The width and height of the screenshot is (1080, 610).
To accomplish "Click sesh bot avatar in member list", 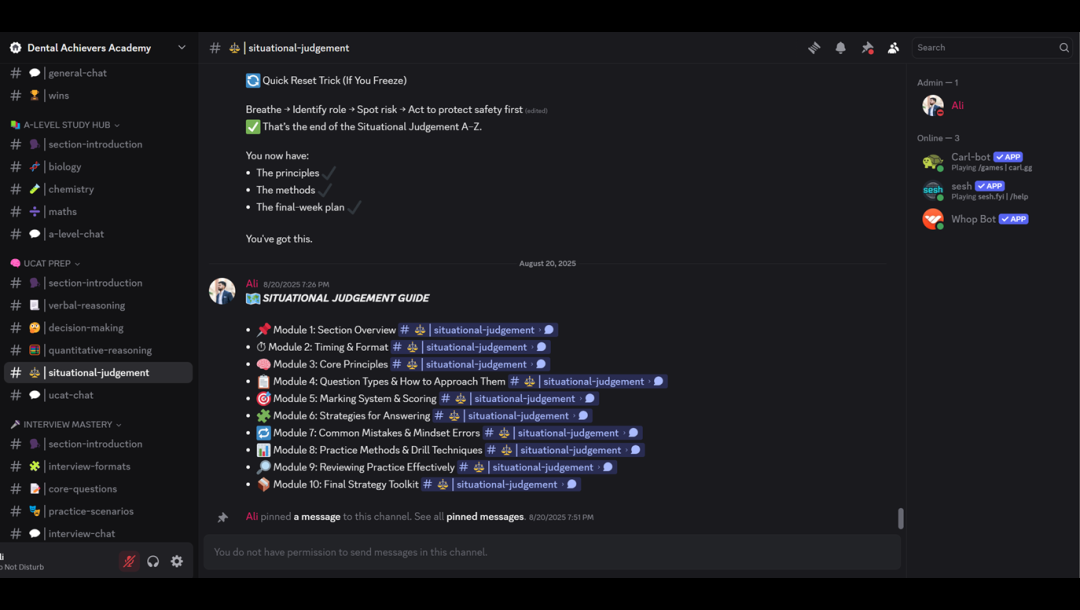I will (933, 190).
